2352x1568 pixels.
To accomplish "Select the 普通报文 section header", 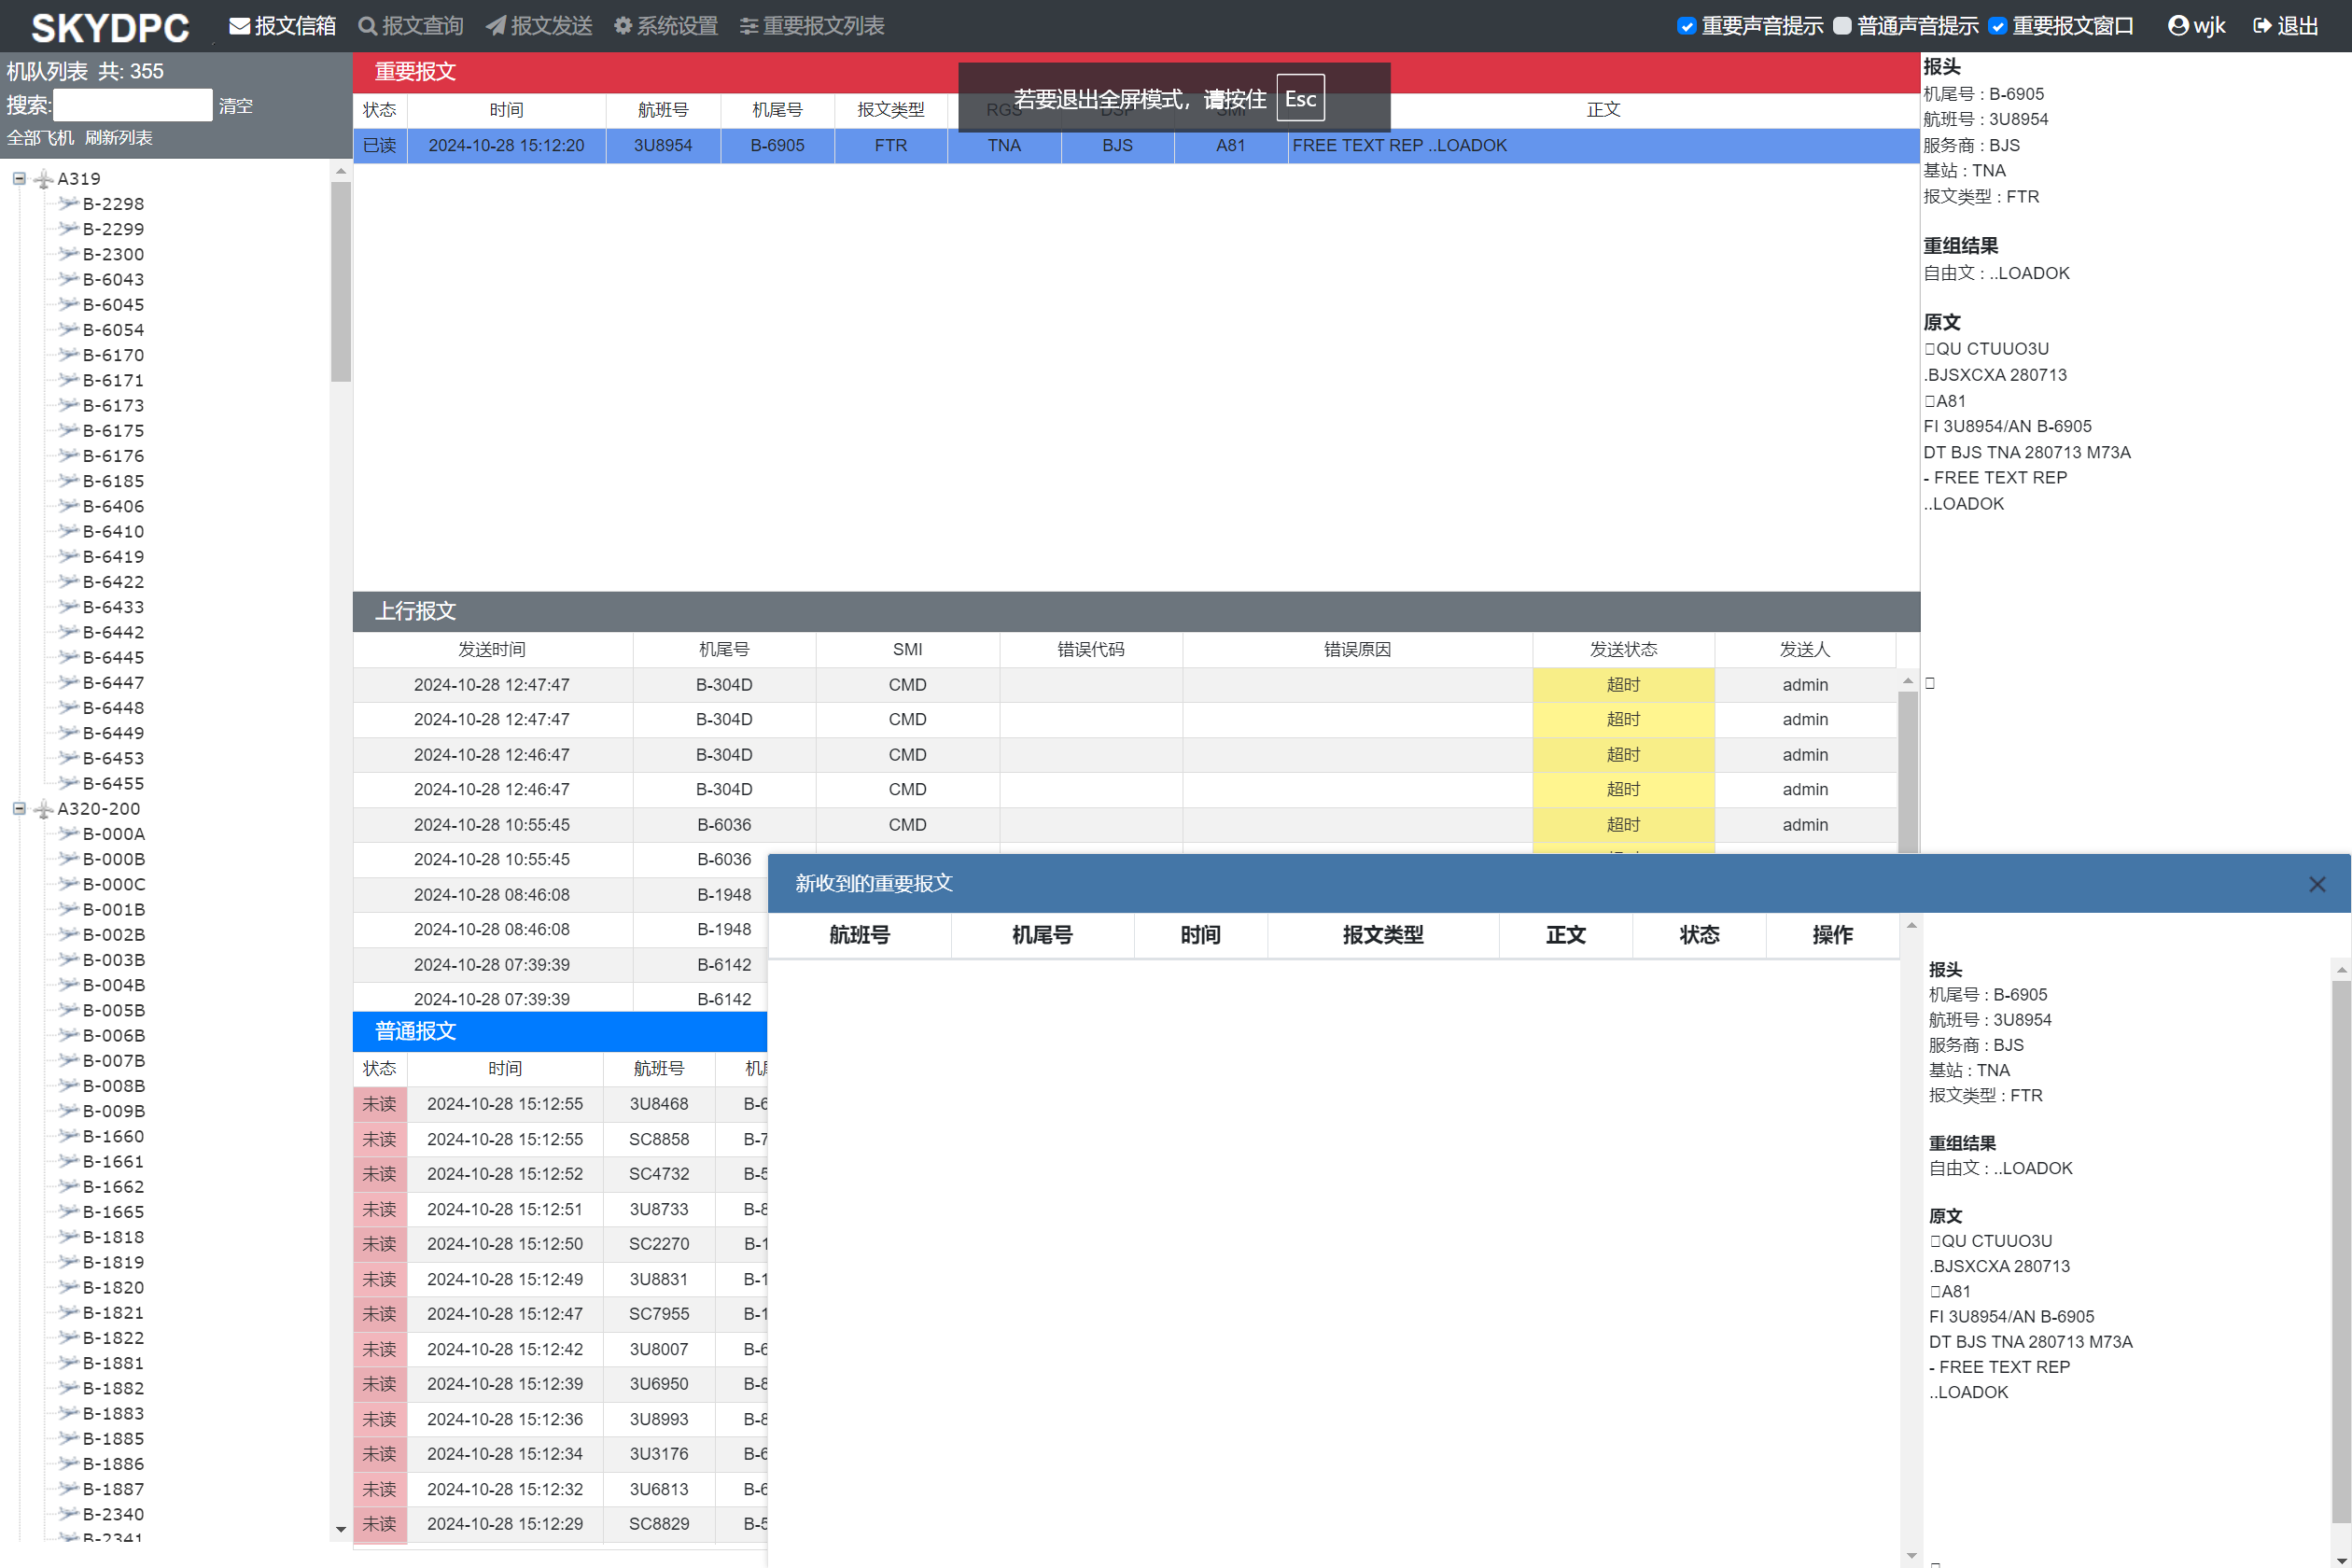I will pos(415,1031).
